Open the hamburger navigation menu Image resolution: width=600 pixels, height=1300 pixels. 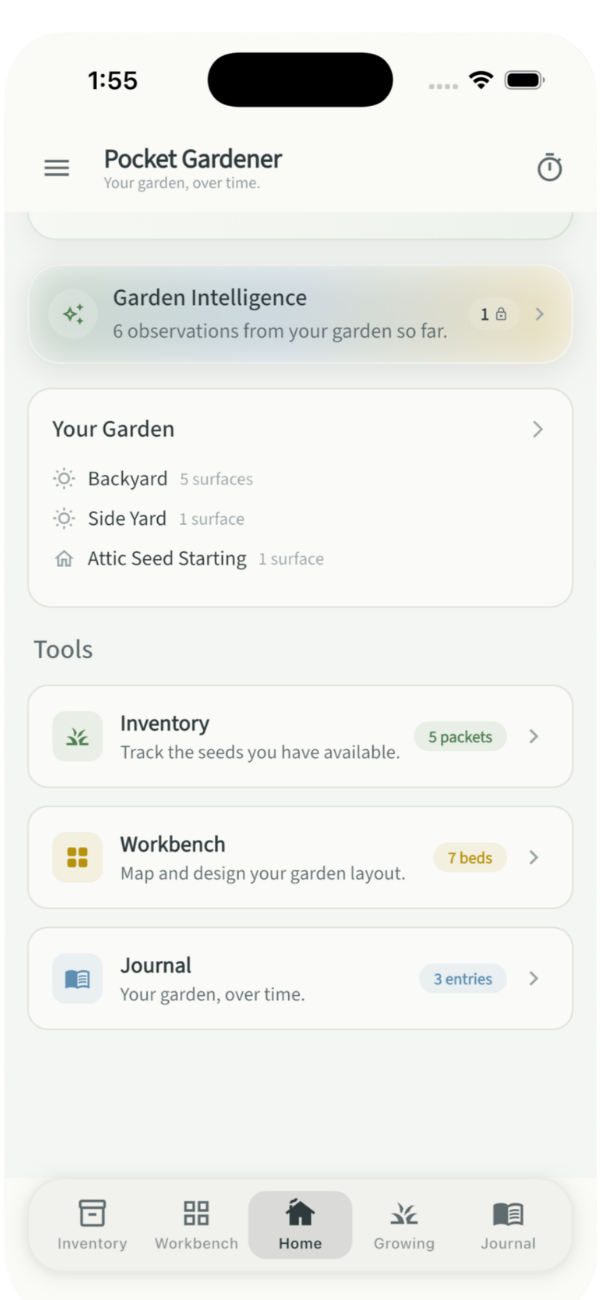pos(56,168)
